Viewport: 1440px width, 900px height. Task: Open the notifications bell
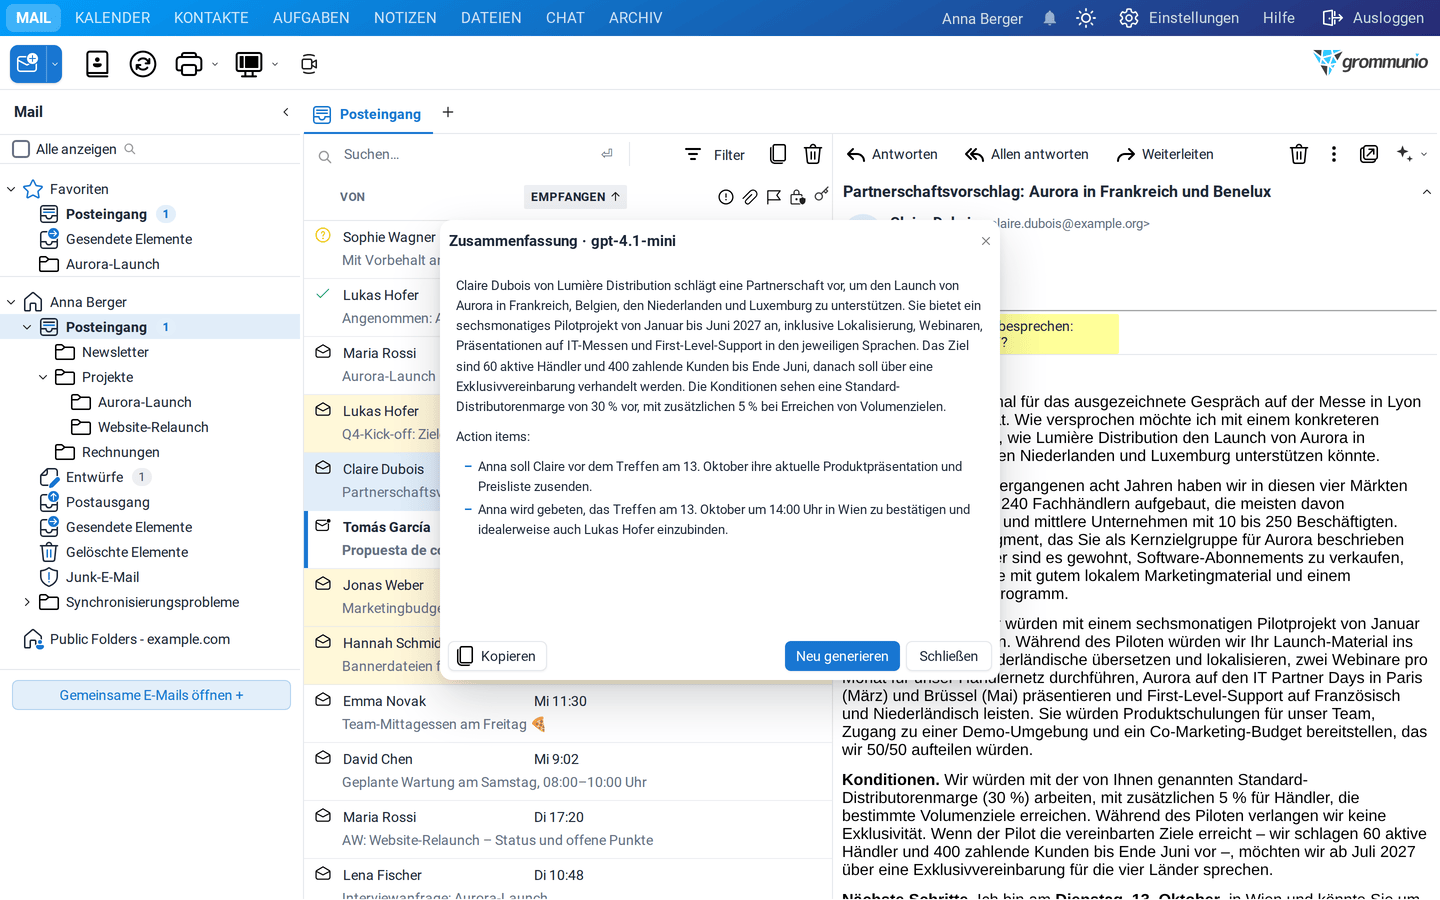coord(1050,18)
